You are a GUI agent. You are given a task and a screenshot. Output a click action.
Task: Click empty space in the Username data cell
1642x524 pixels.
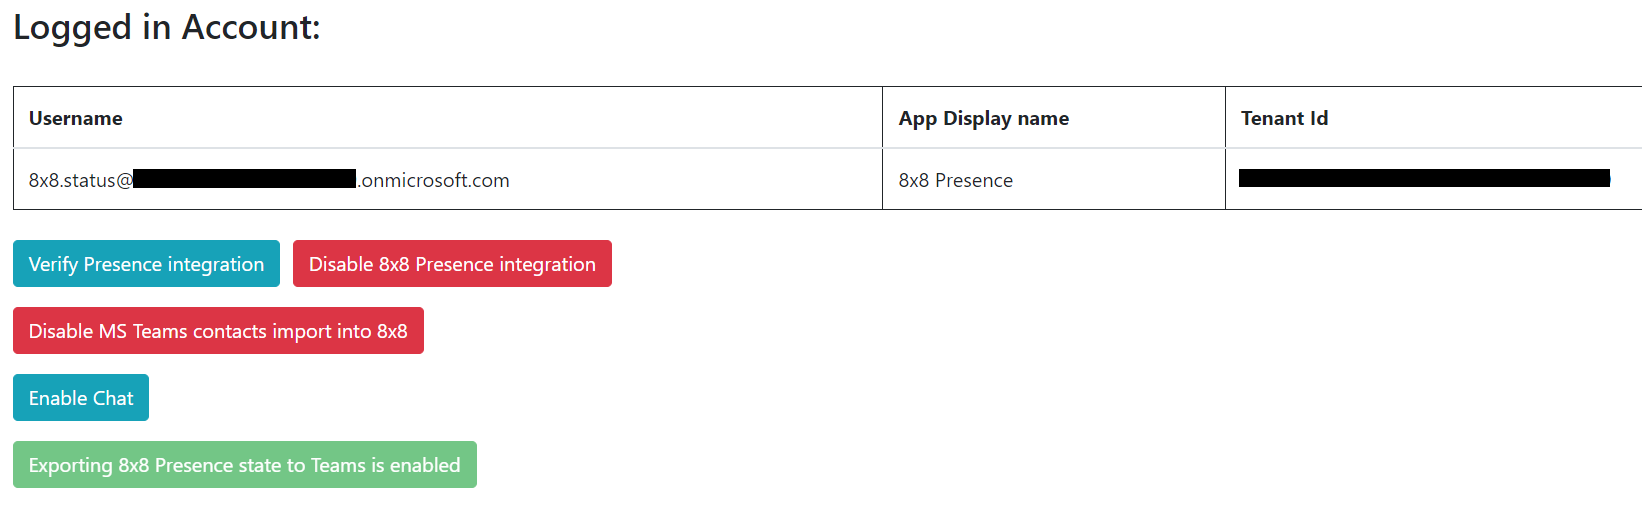[x=700, y=180]
